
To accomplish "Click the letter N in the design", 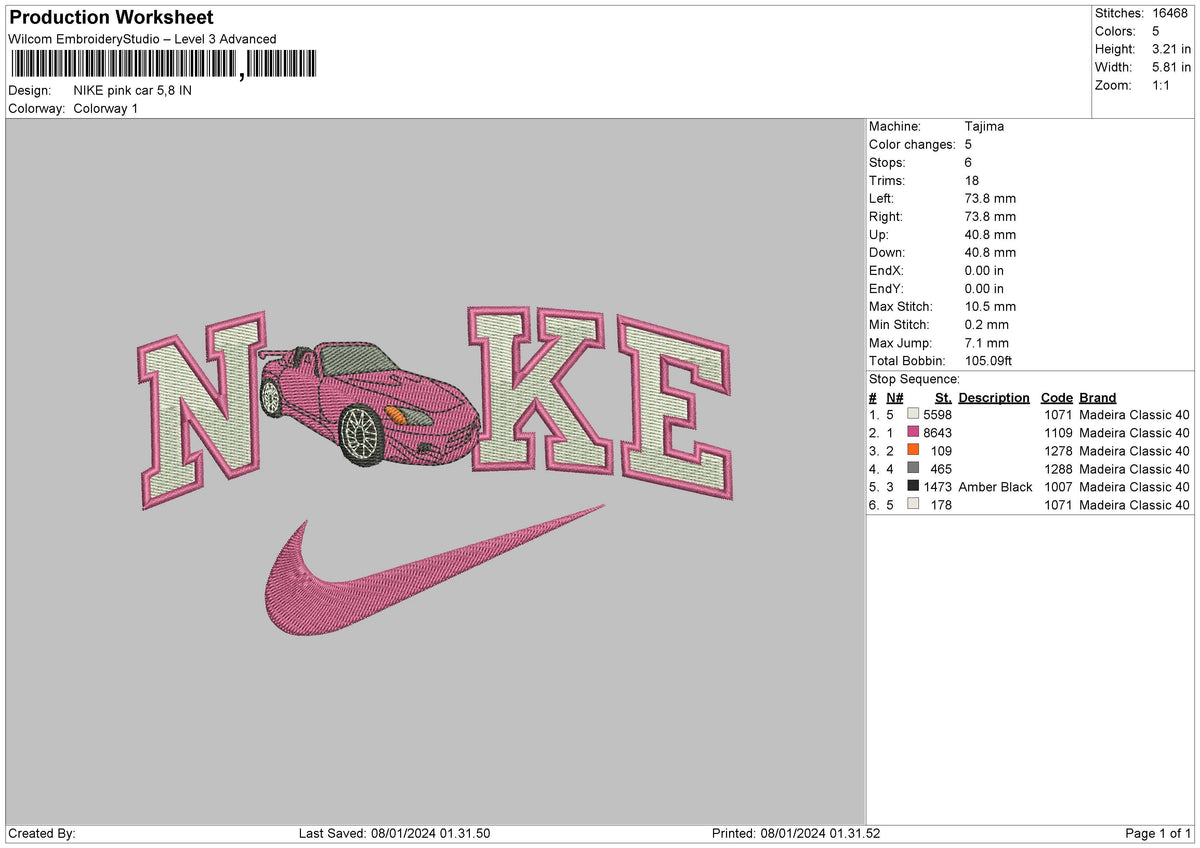I will 202,408.
